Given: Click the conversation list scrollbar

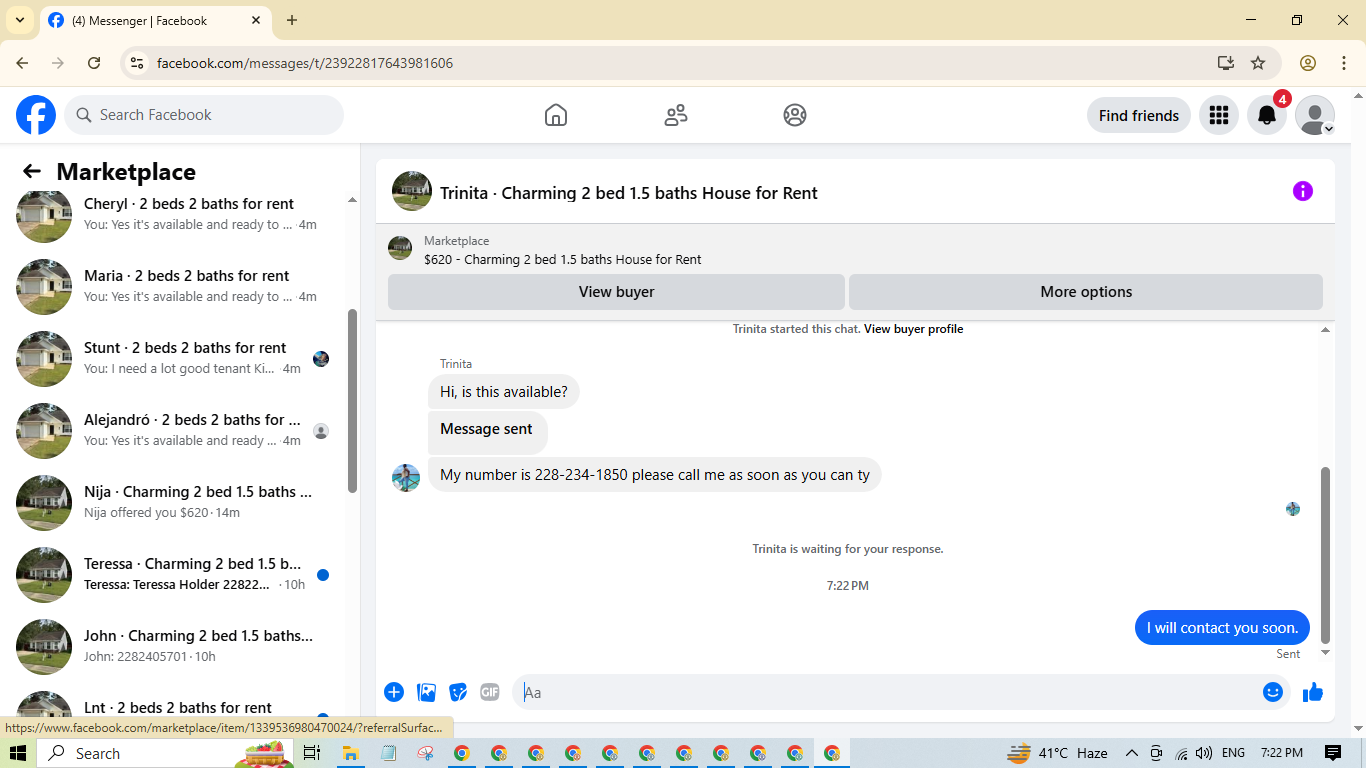Looking at the screenshot, I should (352, 400).
